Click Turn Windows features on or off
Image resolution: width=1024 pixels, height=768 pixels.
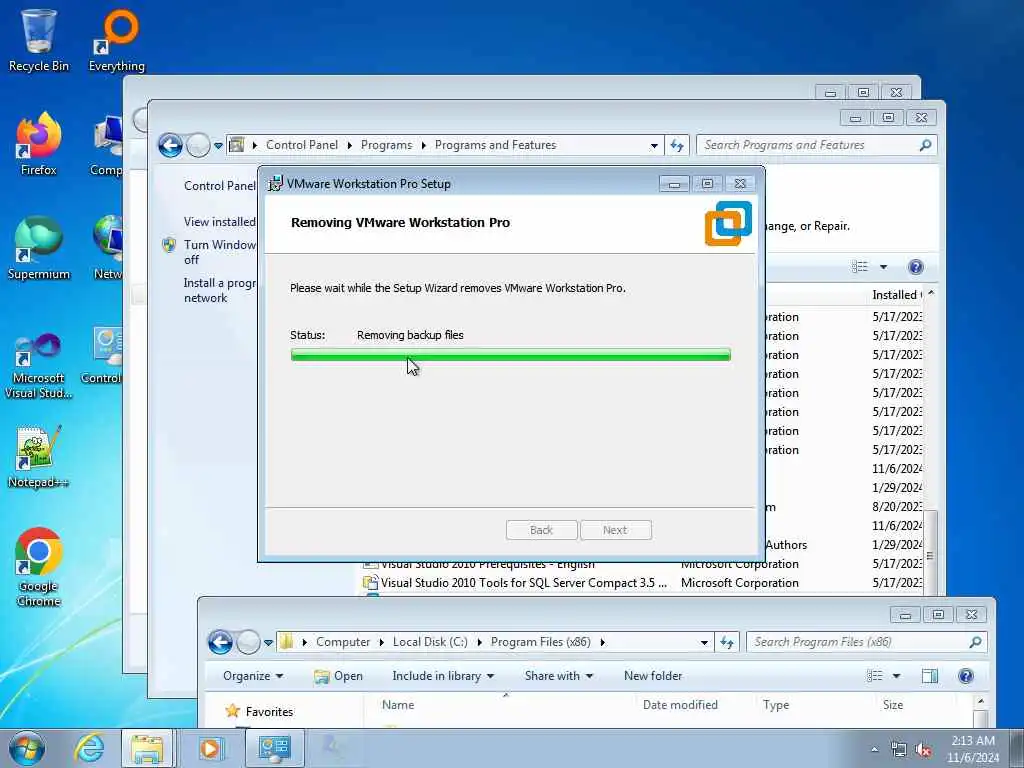(220, 252)
